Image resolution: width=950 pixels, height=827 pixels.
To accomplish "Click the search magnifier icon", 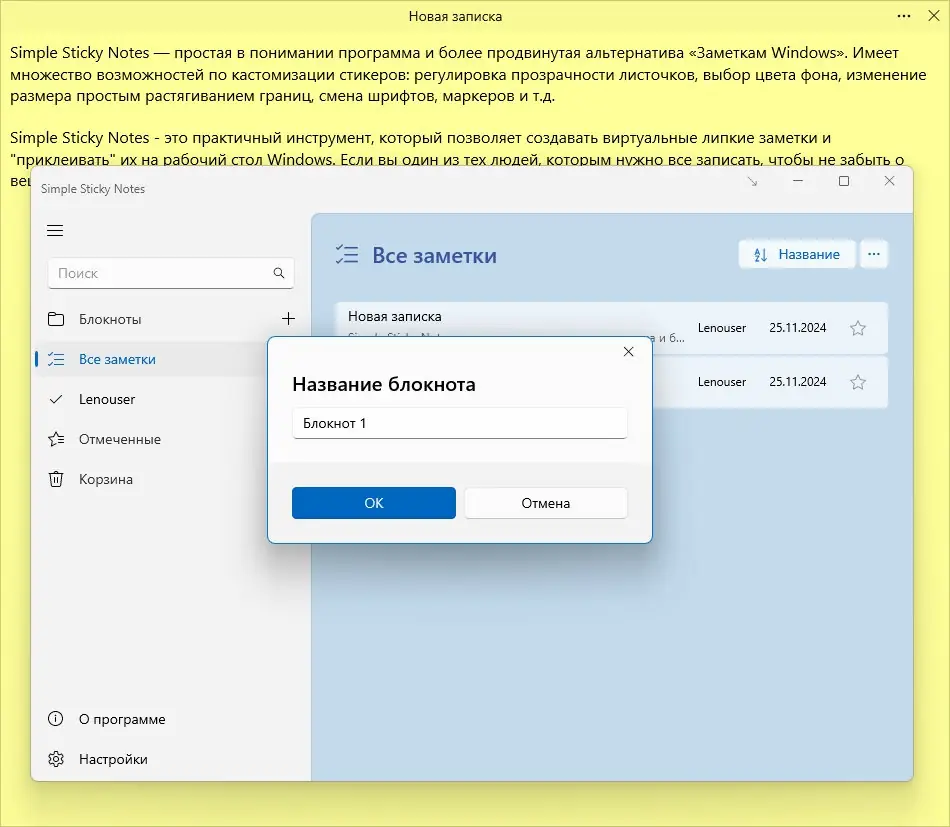I will pyautogui.click(x=279, y=273).
